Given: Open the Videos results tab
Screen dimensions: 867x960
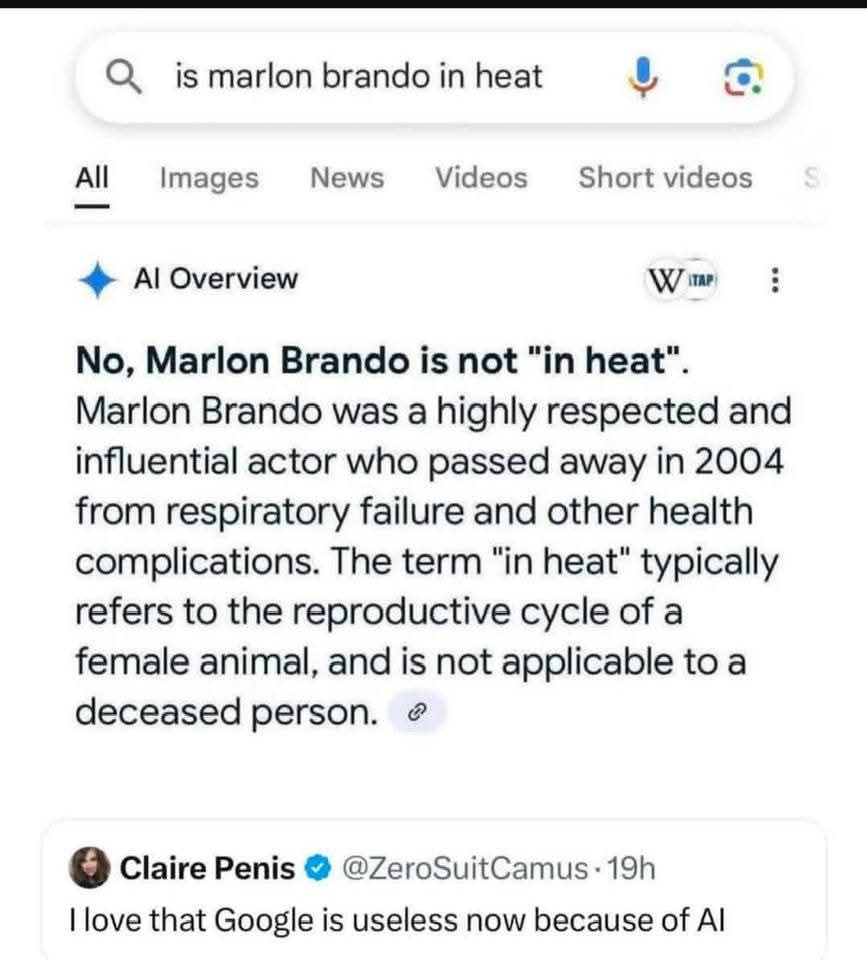Looking at the screenshot, I should (x=481, y=178).
